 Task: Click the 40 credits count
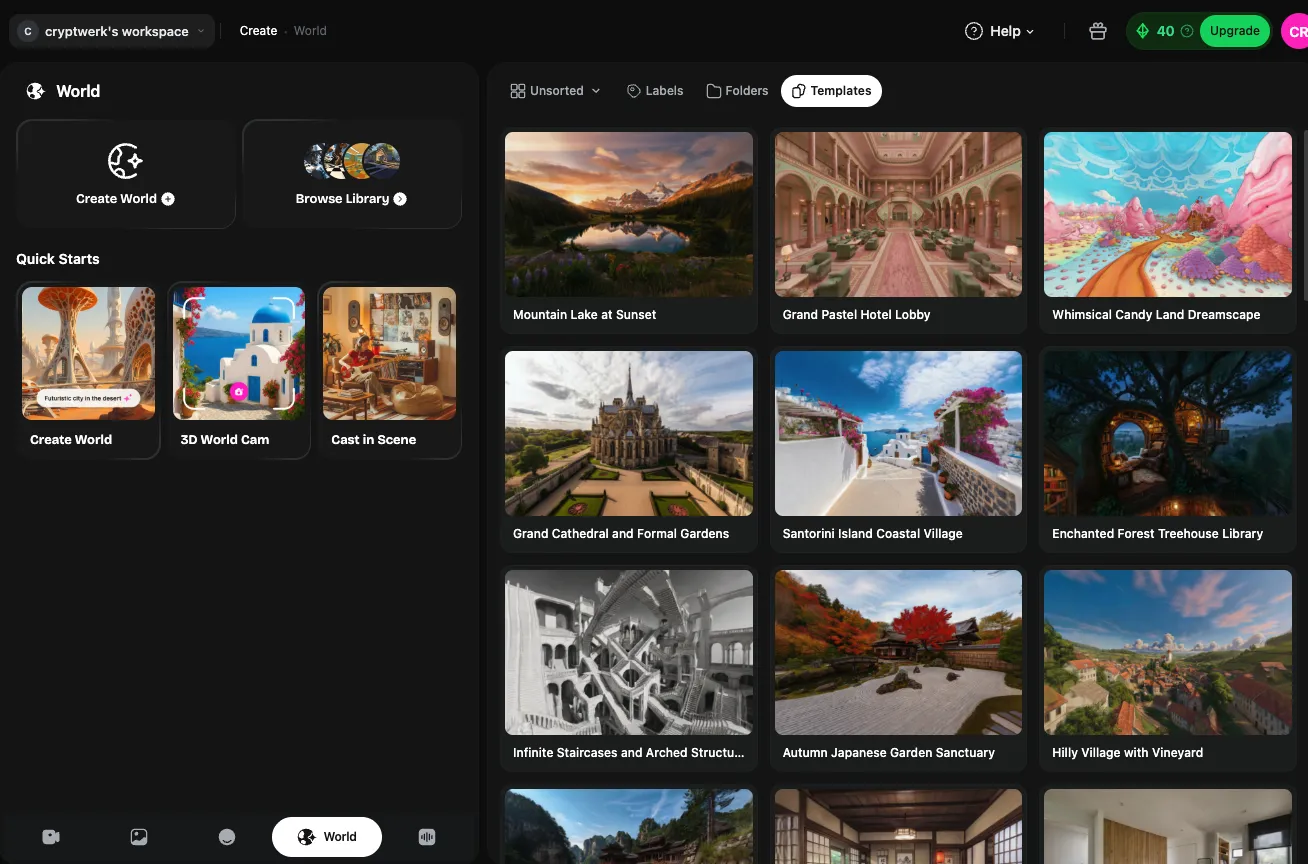[1165, 31]
